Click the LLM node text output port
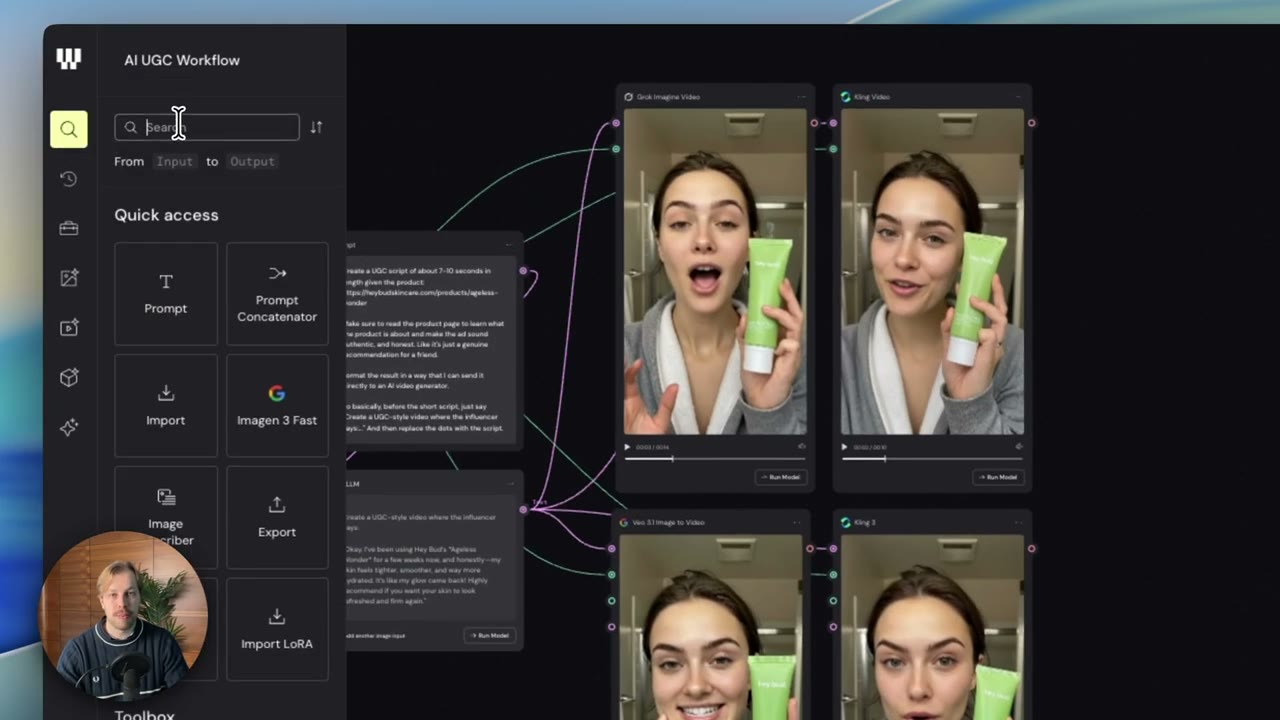Viewport: 1280px width, 720px height. (x=523, y=509)
